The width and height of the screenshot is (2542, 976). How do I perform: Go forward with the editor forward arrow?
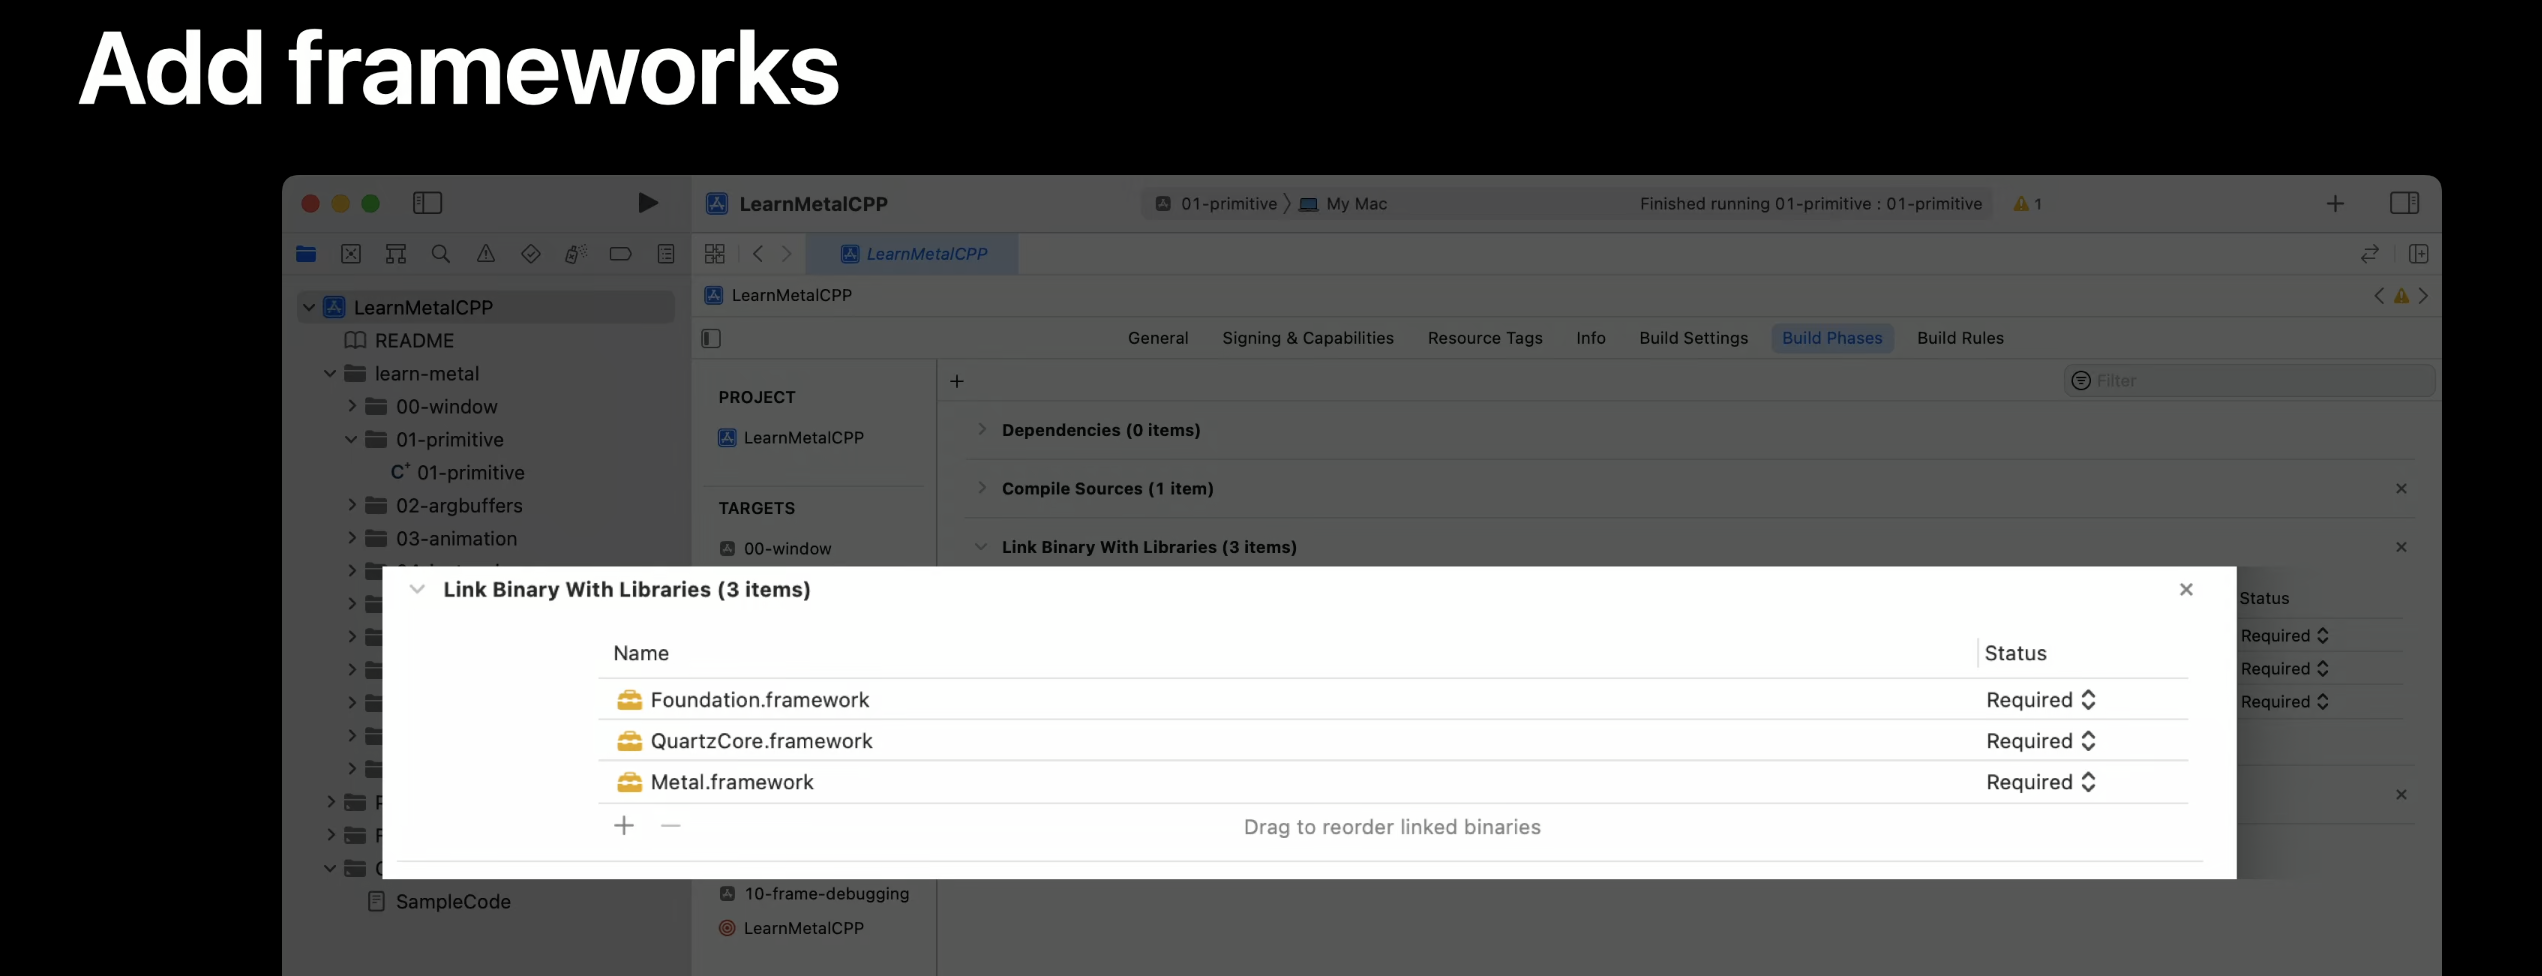tap(787, 254)
